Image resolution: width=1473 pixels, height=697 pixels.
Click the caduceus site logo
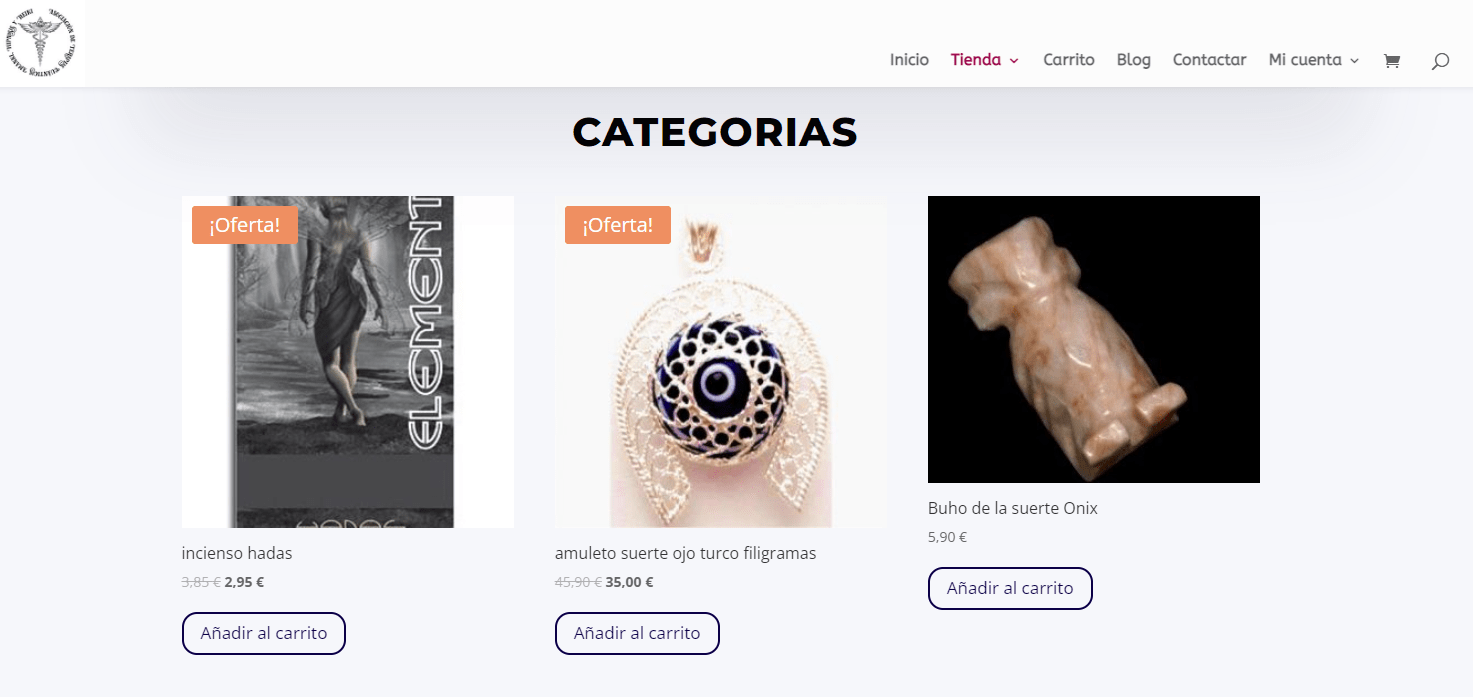coord(42,43)
